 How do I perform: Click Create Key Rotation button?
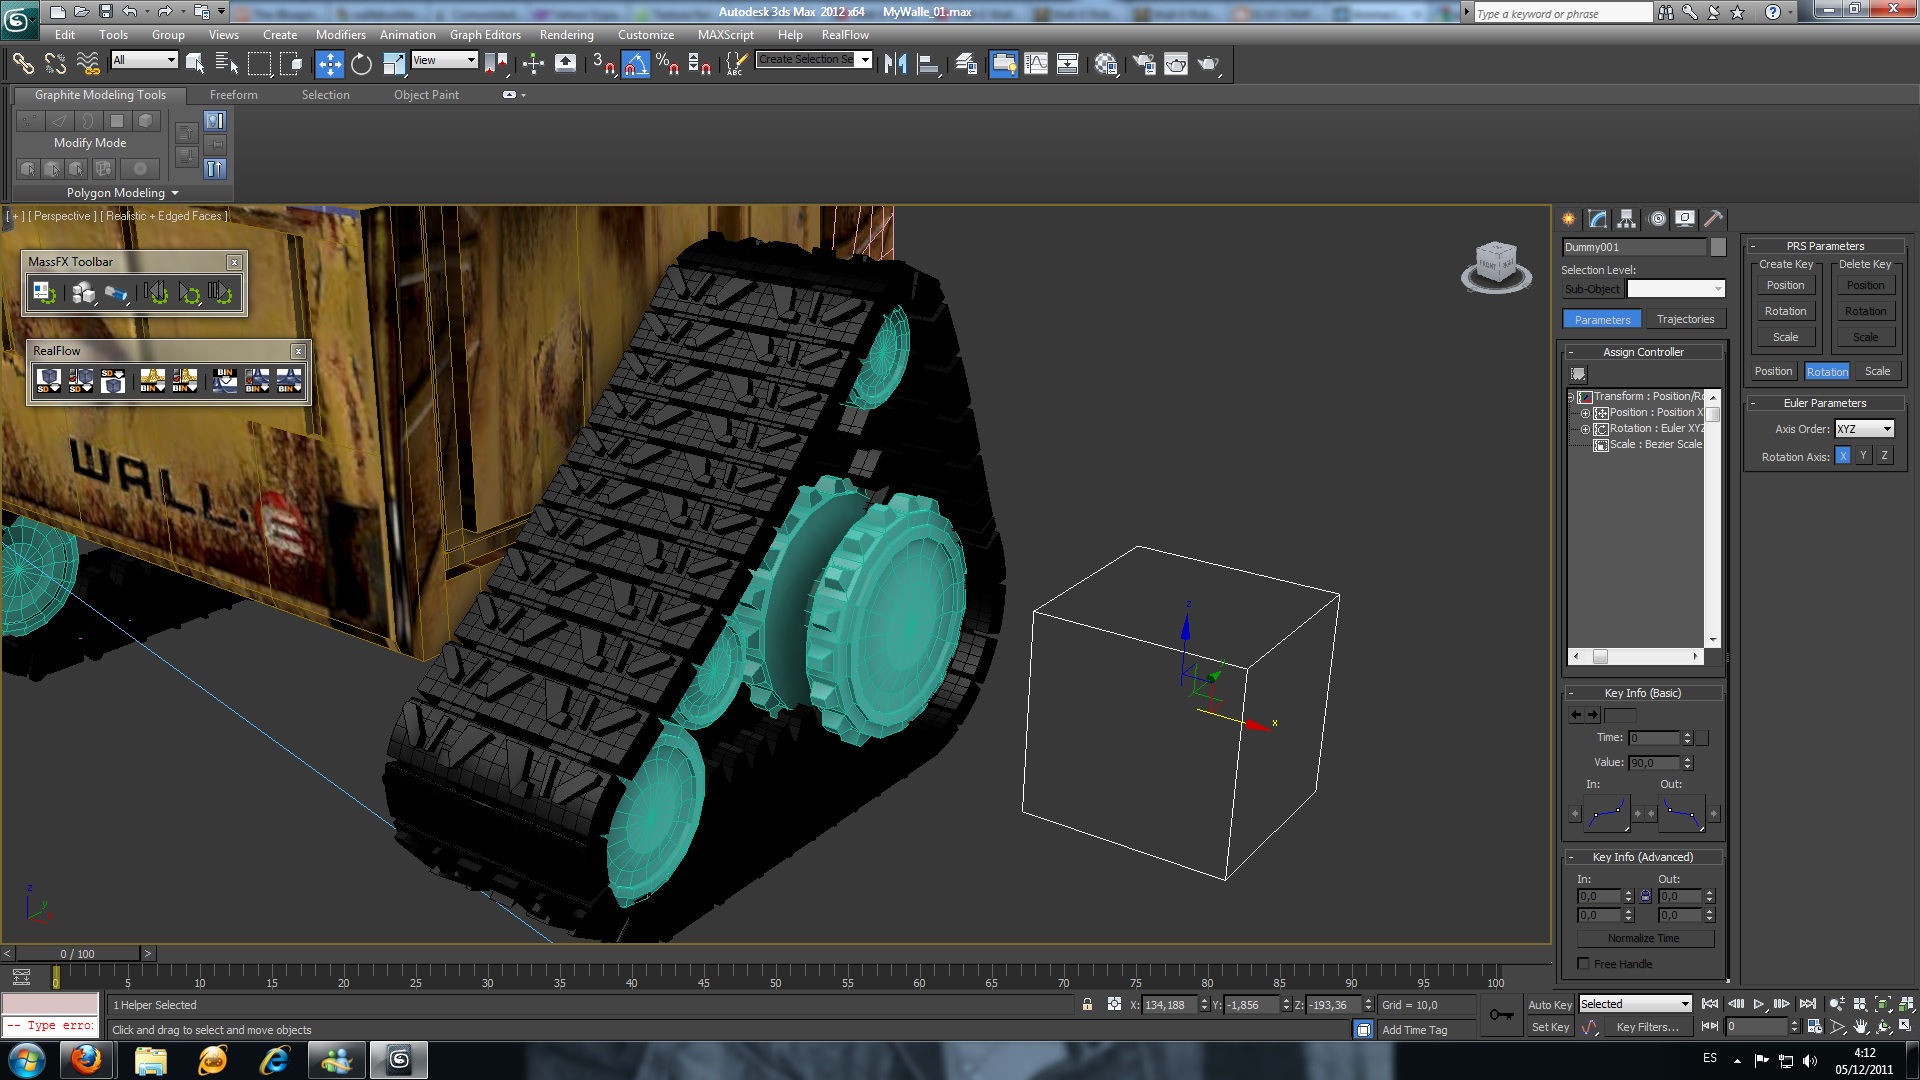pos(1785,311)
